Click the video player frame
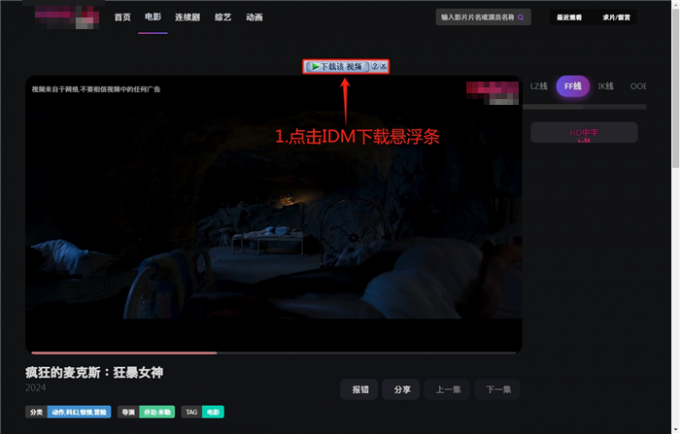Screen dimensions: 680x434 click(274, 215)
